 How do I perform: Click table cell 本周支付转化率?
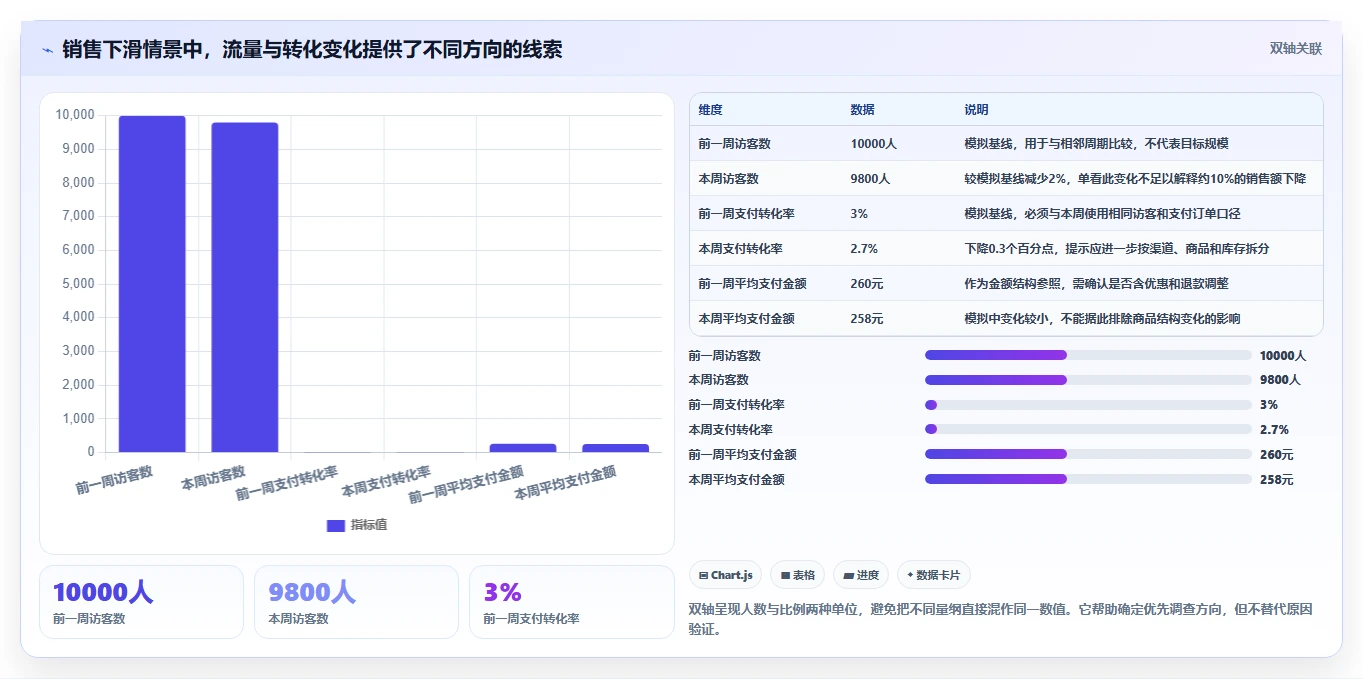click(740, 249)
